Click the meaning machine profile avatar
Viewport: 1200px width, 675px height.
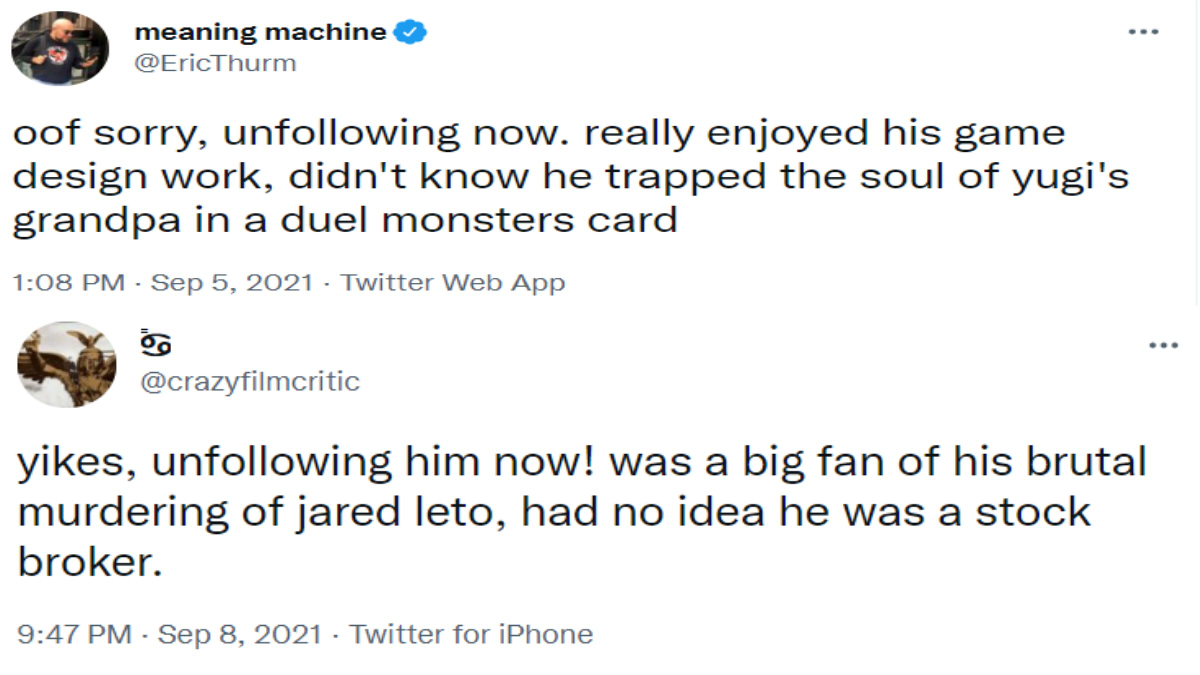[60, 47]
